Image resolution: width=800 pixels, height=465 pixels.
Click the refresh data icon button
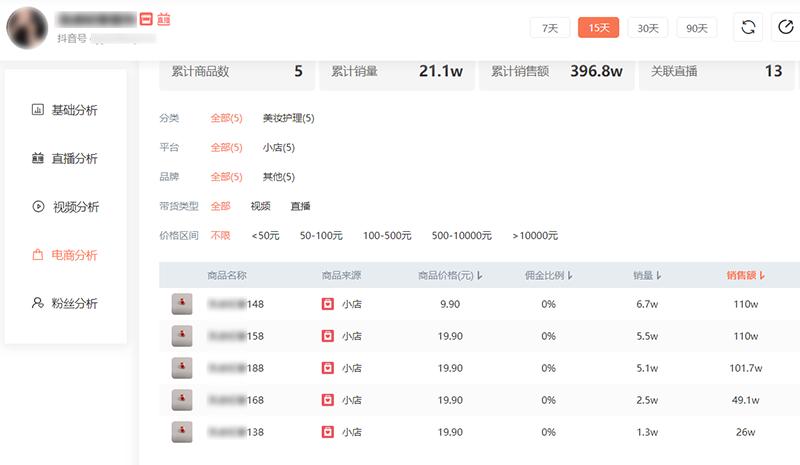pyautogui.click(x=748, y=28)
